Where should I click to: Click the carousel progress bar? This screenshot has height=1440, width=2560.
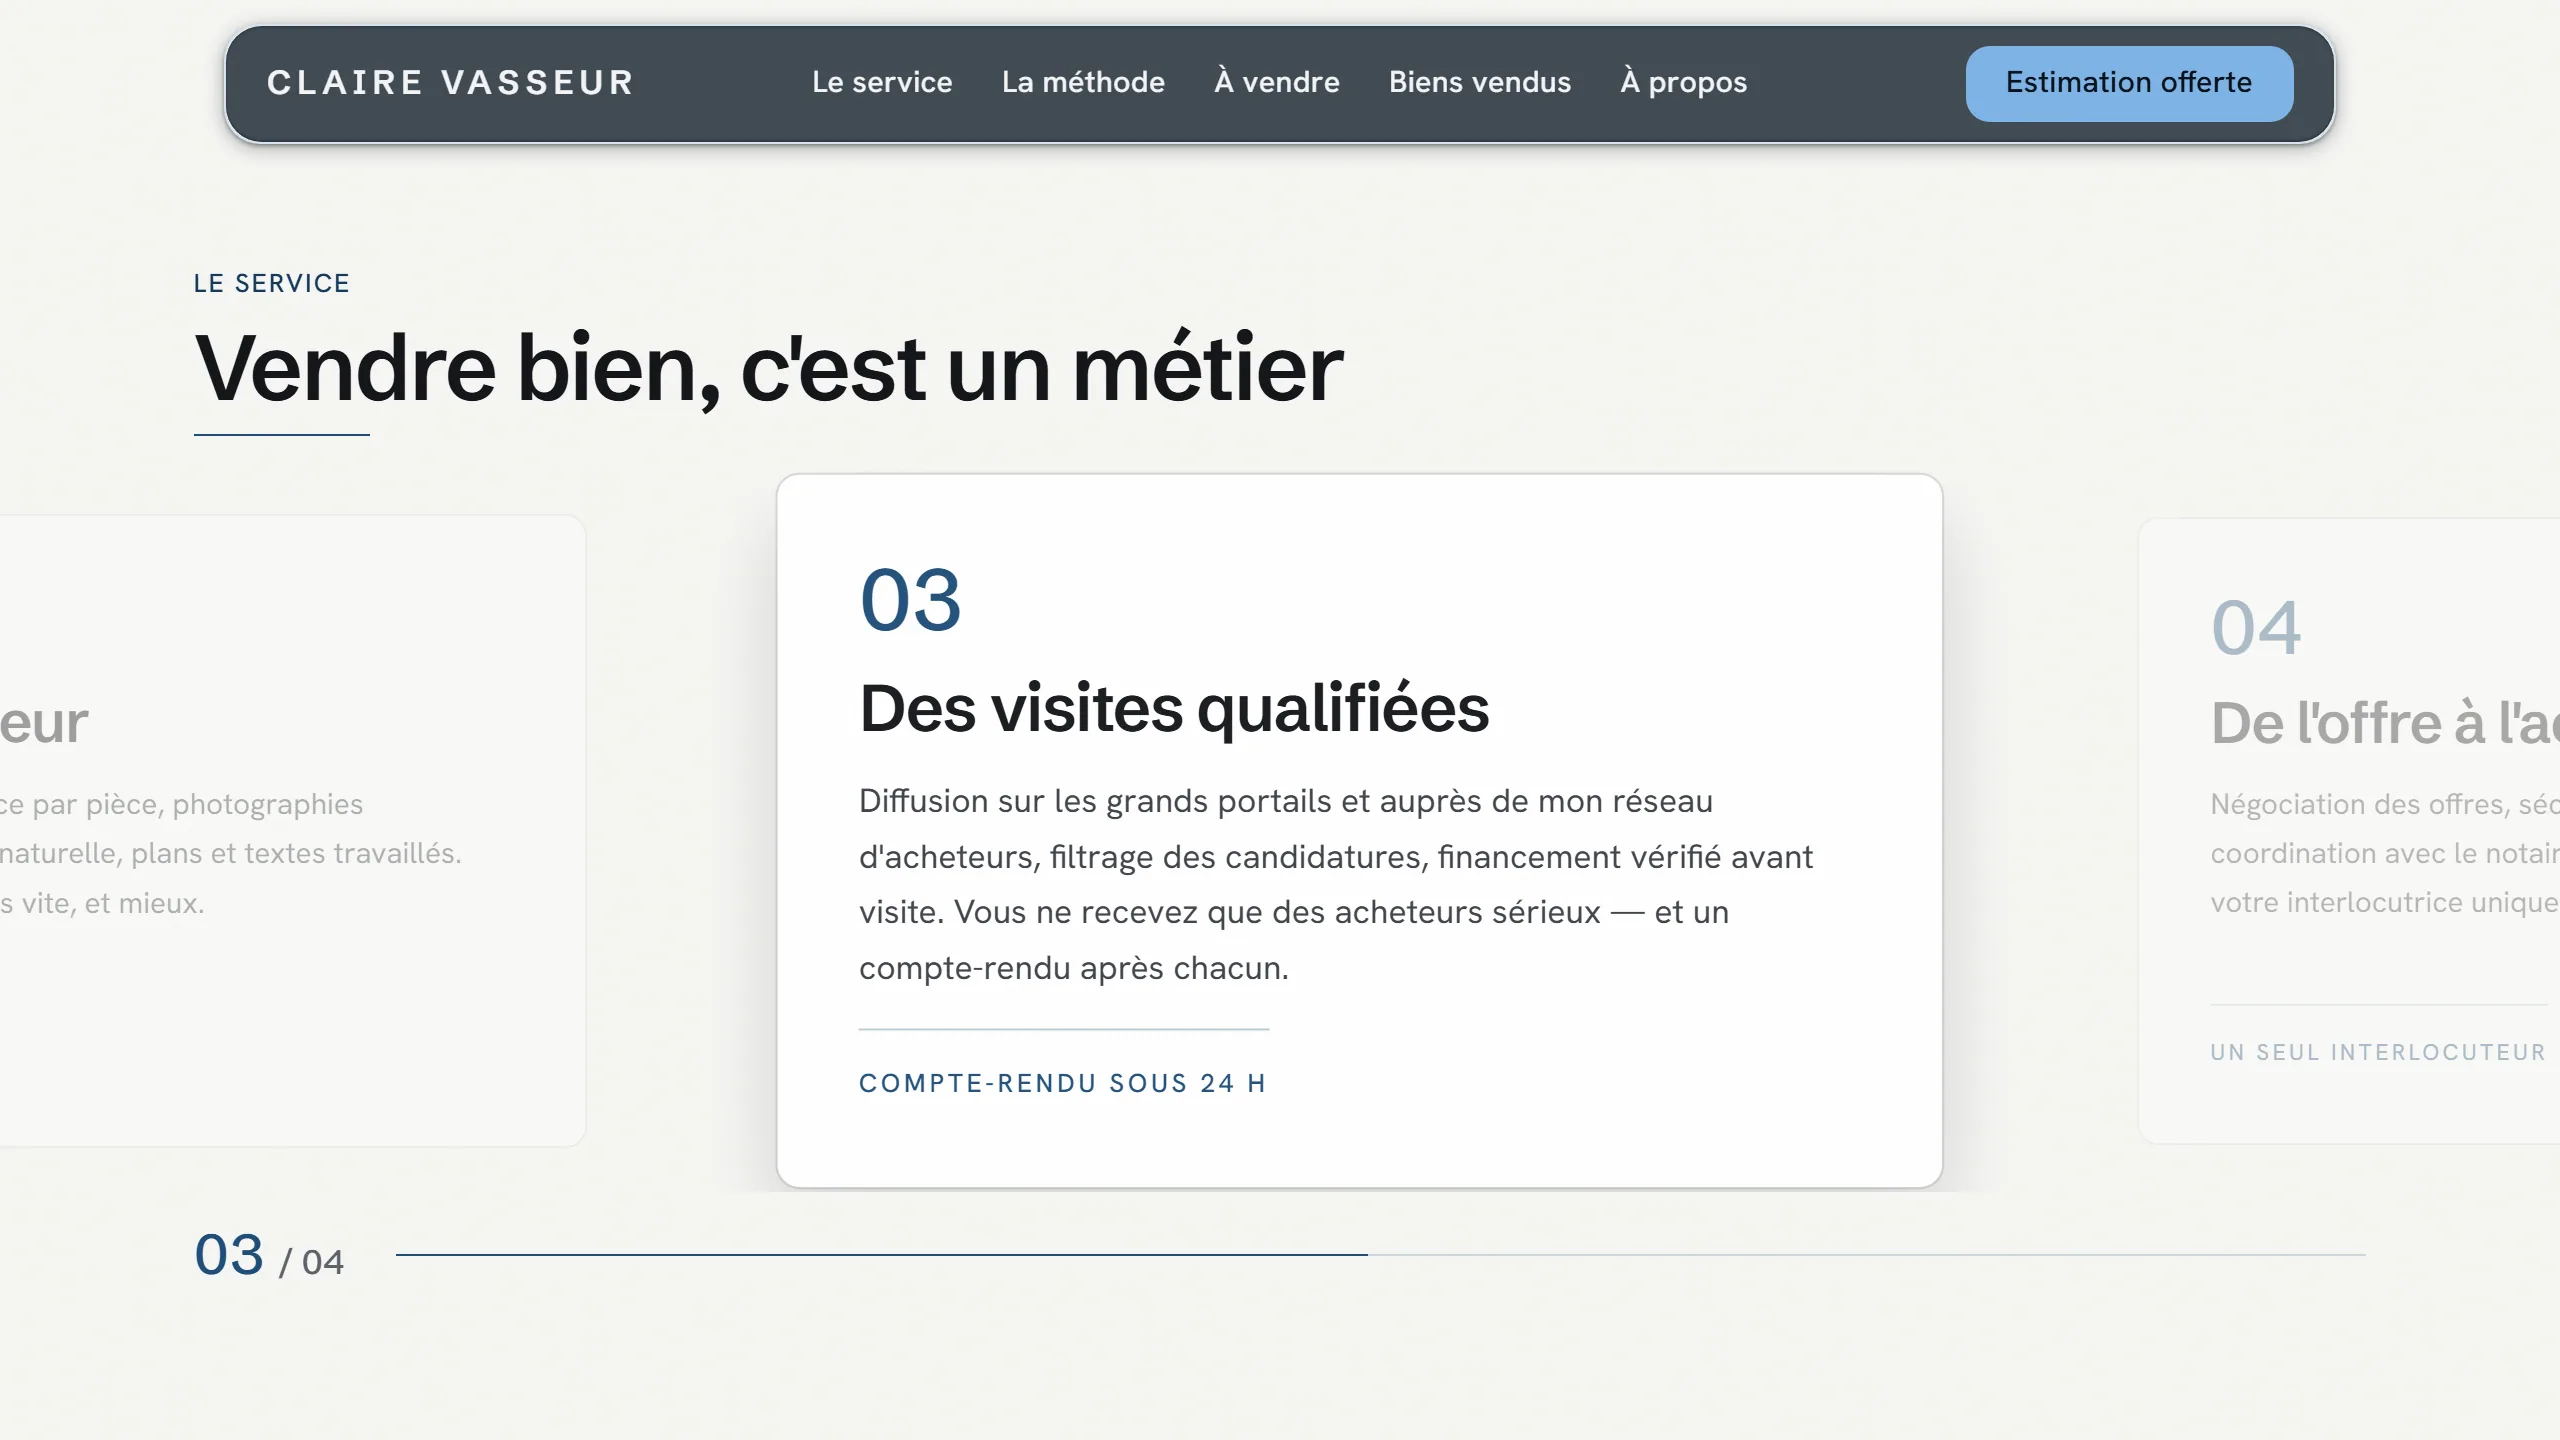pyautogui.click(x=1380, y=1254)
